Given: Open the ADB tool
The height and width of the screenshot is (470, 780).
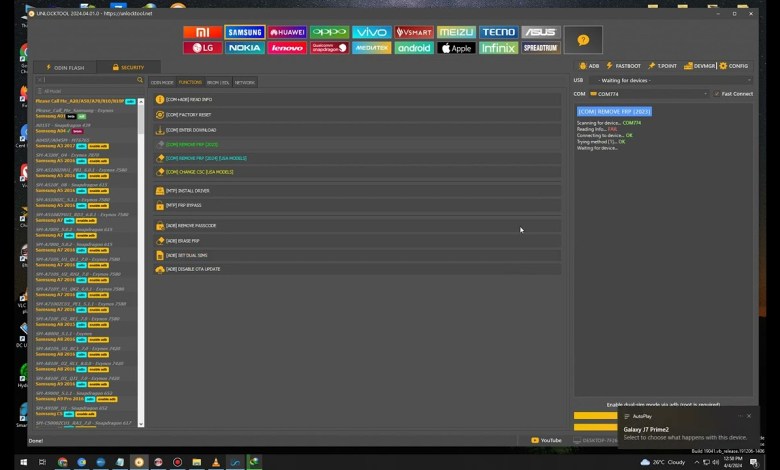Looking at the screenshot, I should (x=589, y=66).
